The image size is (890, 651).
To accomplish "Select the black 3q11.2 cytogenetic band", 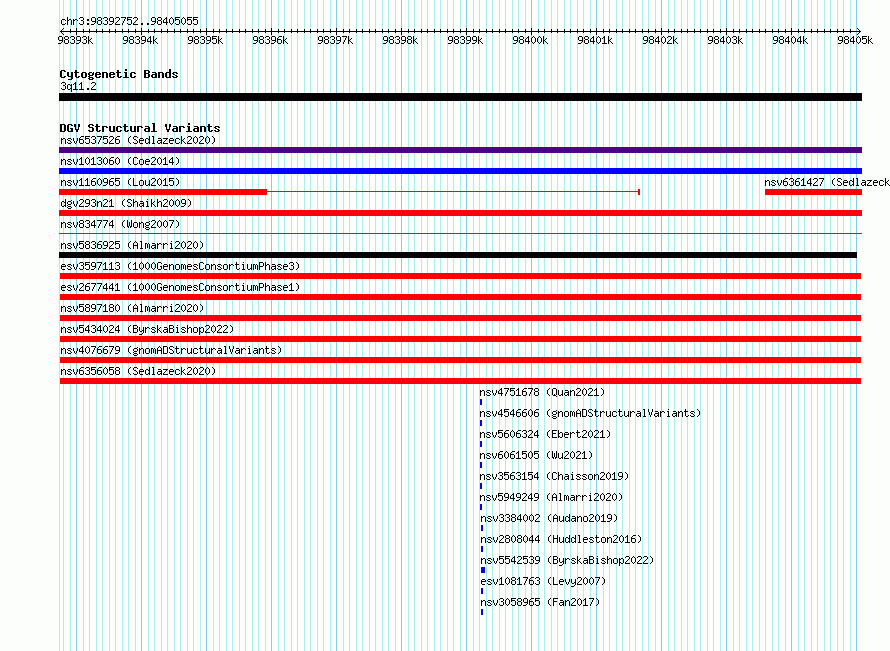I will 460,97.
